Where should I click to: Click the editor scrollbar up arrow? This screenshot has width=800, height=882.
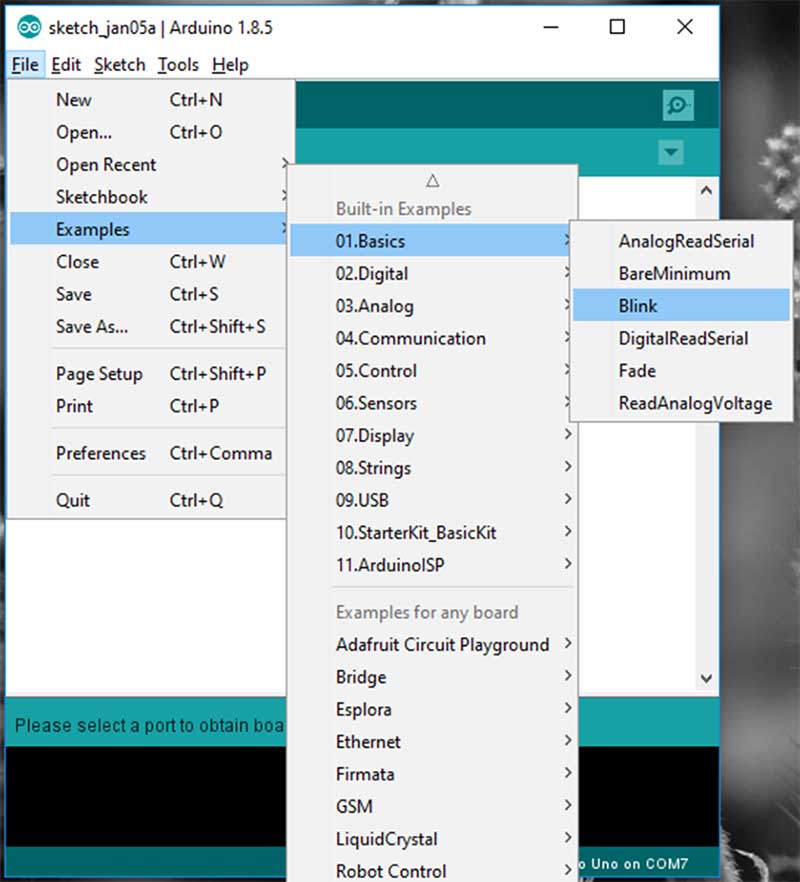point(706,190)
